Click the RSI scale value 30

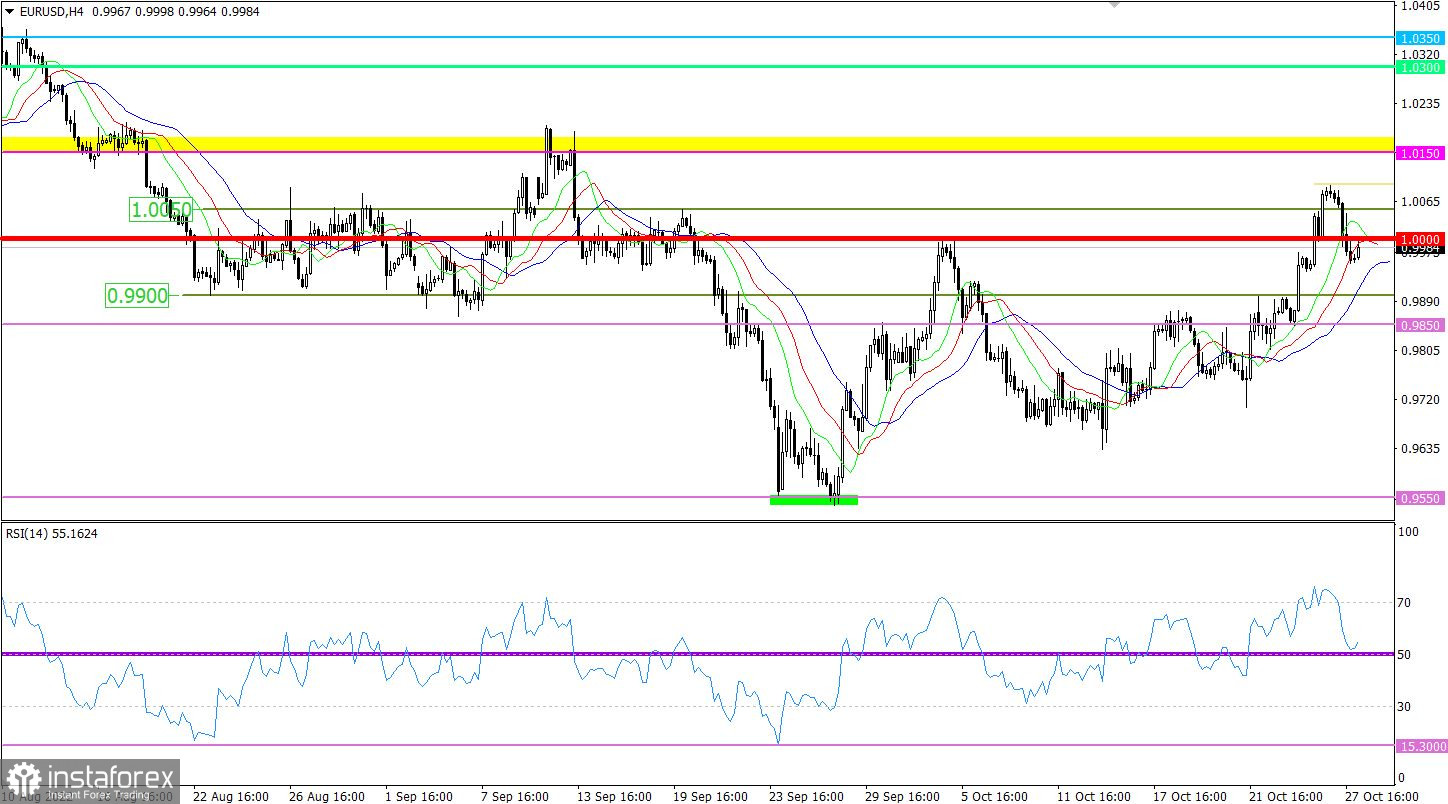pyautogui.click(x=1404, y=707)
